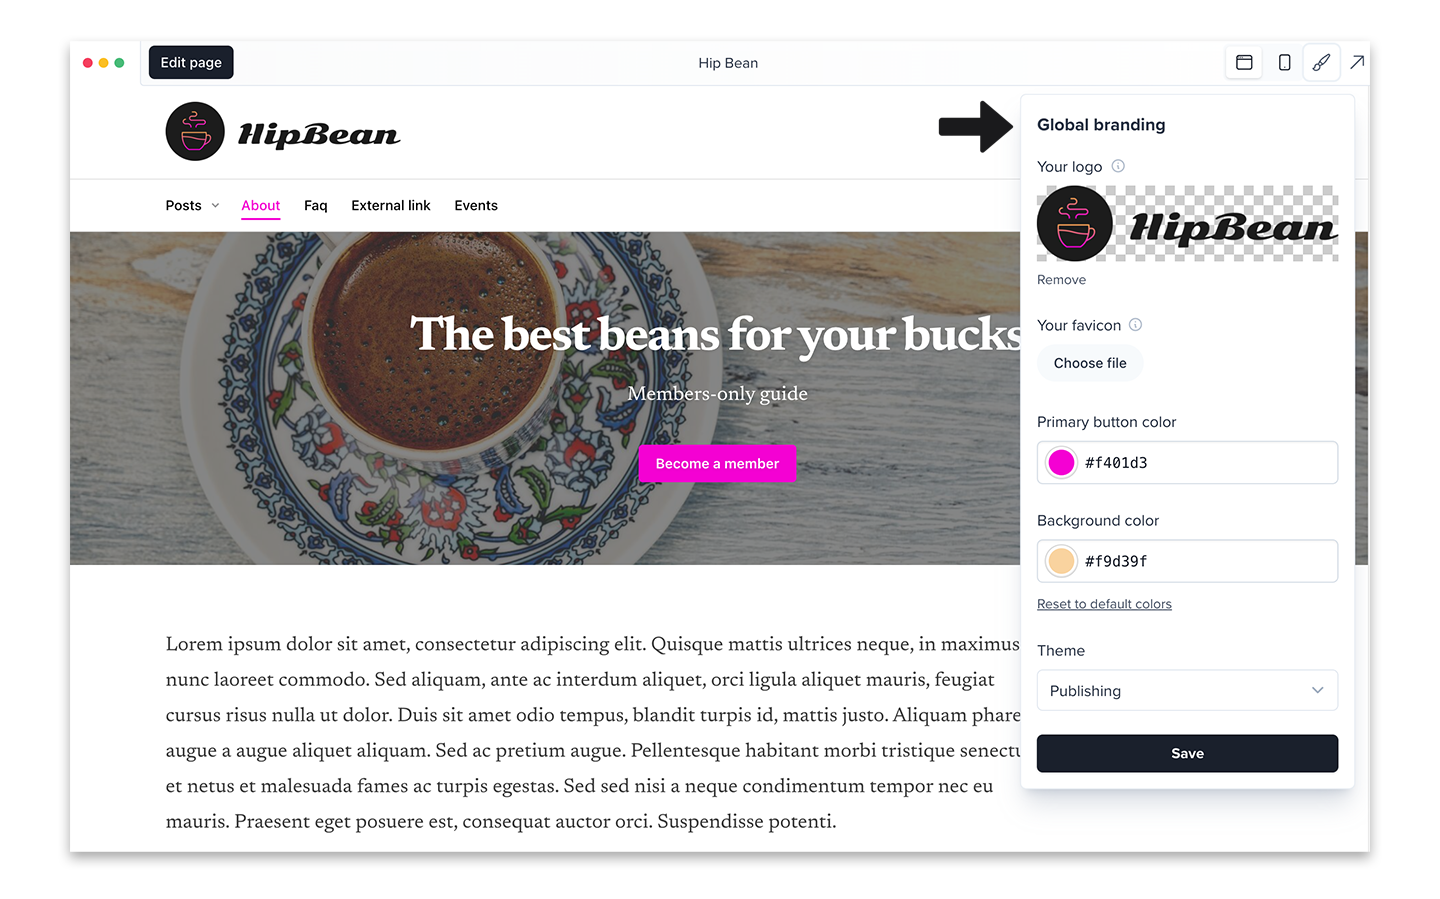Click info icon beside Your favicon

(1135, 325)
